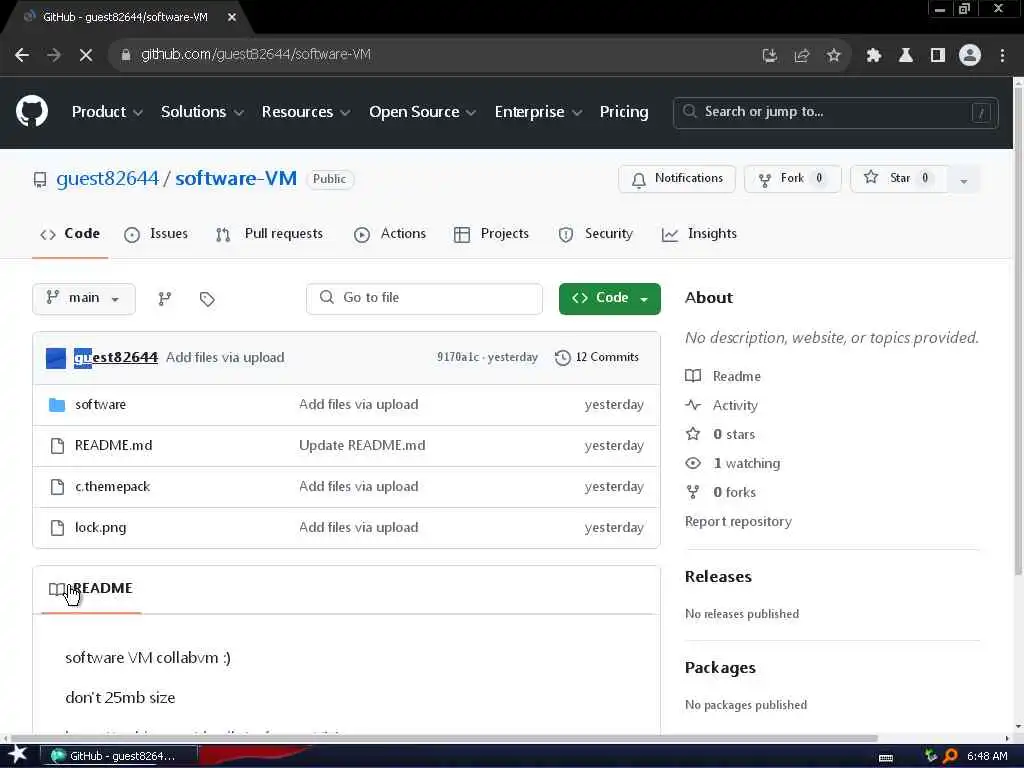This screenshot has width=1024, height=768.
Task: Open the Chrome extensions puzzle icon
Action: tap(874, 56)
